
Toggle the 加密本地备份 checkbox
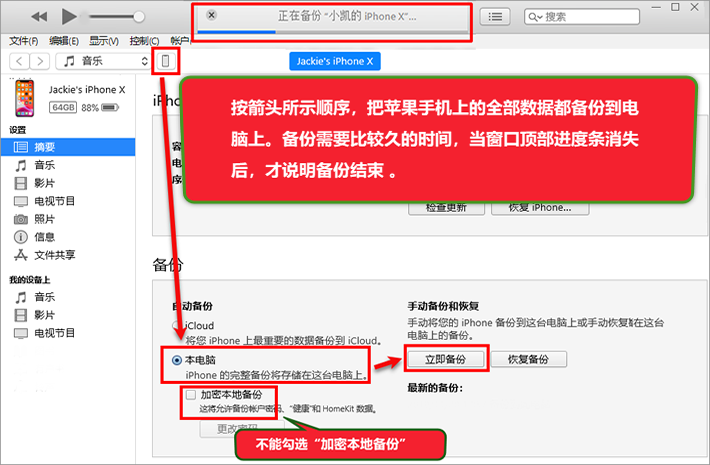pyautogui.click(x=191, y=395)
